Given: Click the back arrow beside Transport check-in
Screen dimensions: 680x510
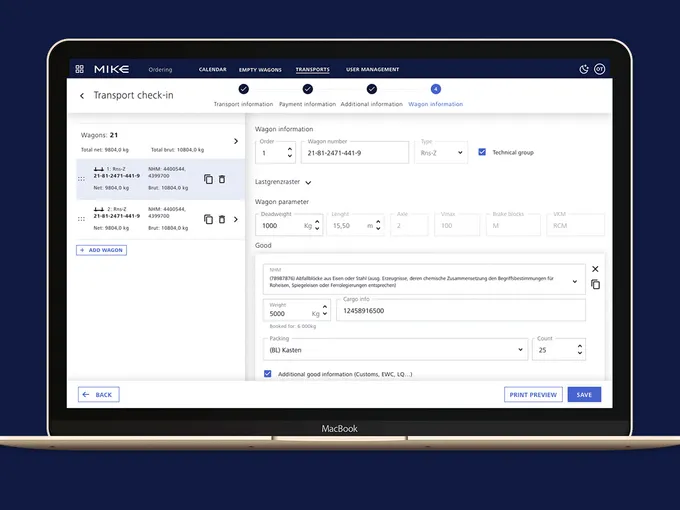Looking at the screenshot, I should (x=82, y=96).
